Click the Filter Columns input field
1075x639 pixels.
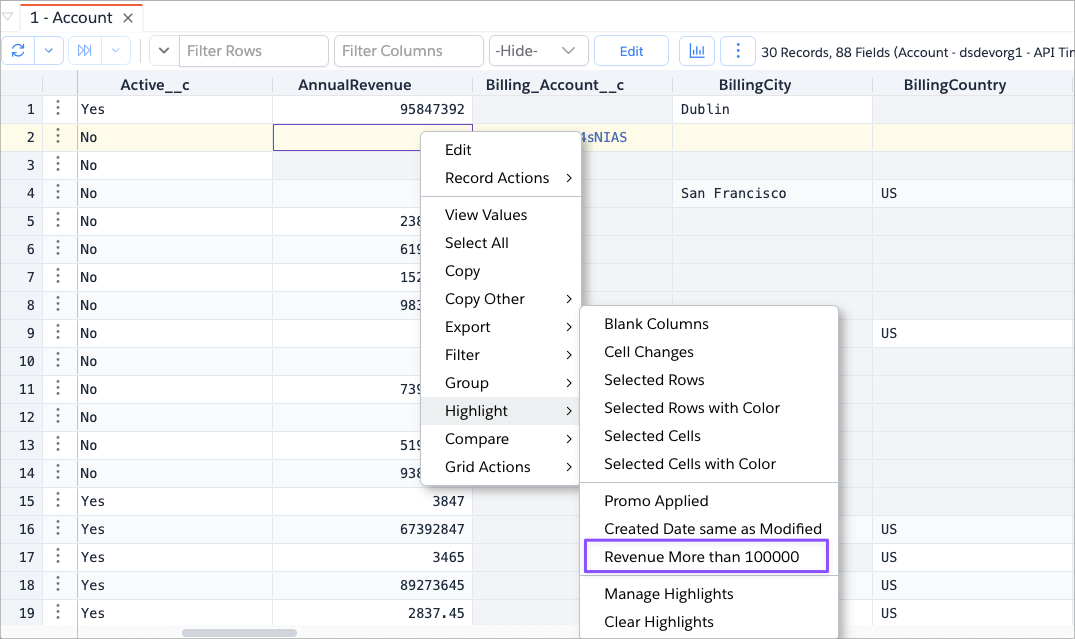click(x=409, y=51)
